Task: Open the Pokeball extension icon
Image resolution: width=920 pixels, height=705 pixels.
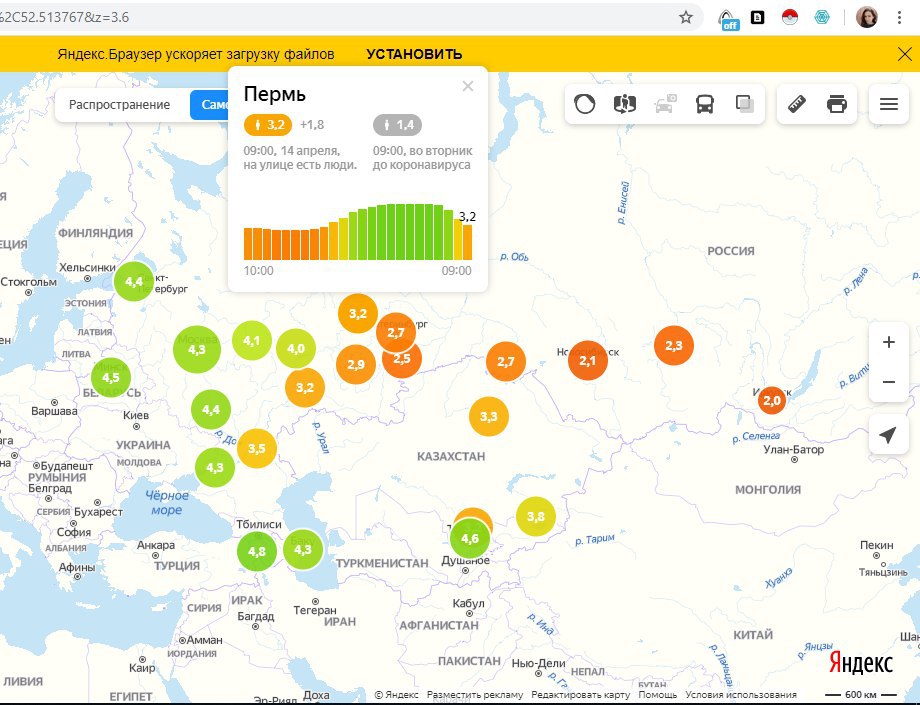Action: tap(790, 17)
